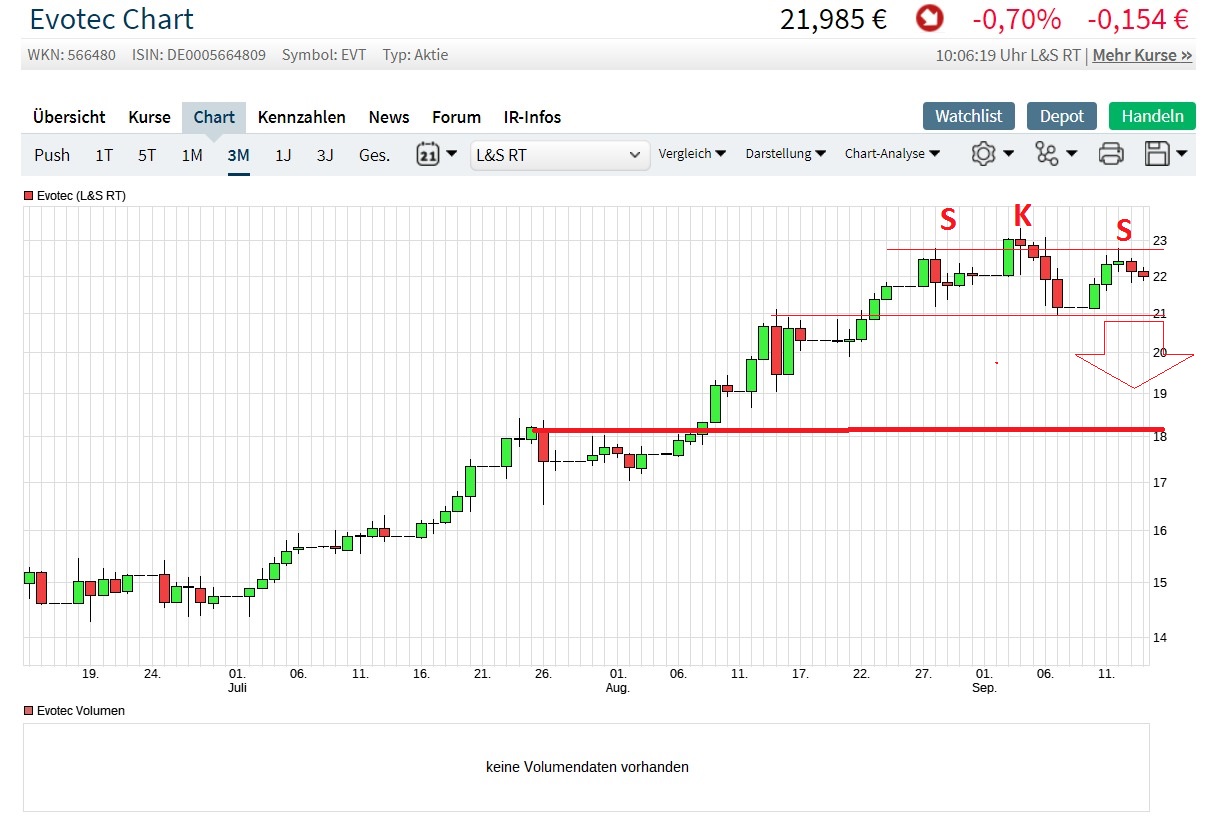
Task: Switch to the Kennzahlen tab
Action: [x=301, y=117]
